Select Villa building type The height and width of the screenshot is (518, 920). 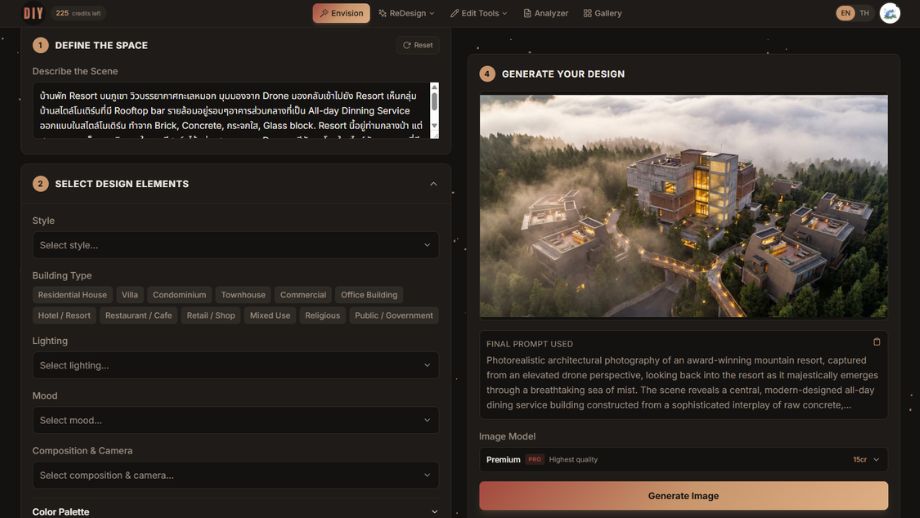pos(130,294)
